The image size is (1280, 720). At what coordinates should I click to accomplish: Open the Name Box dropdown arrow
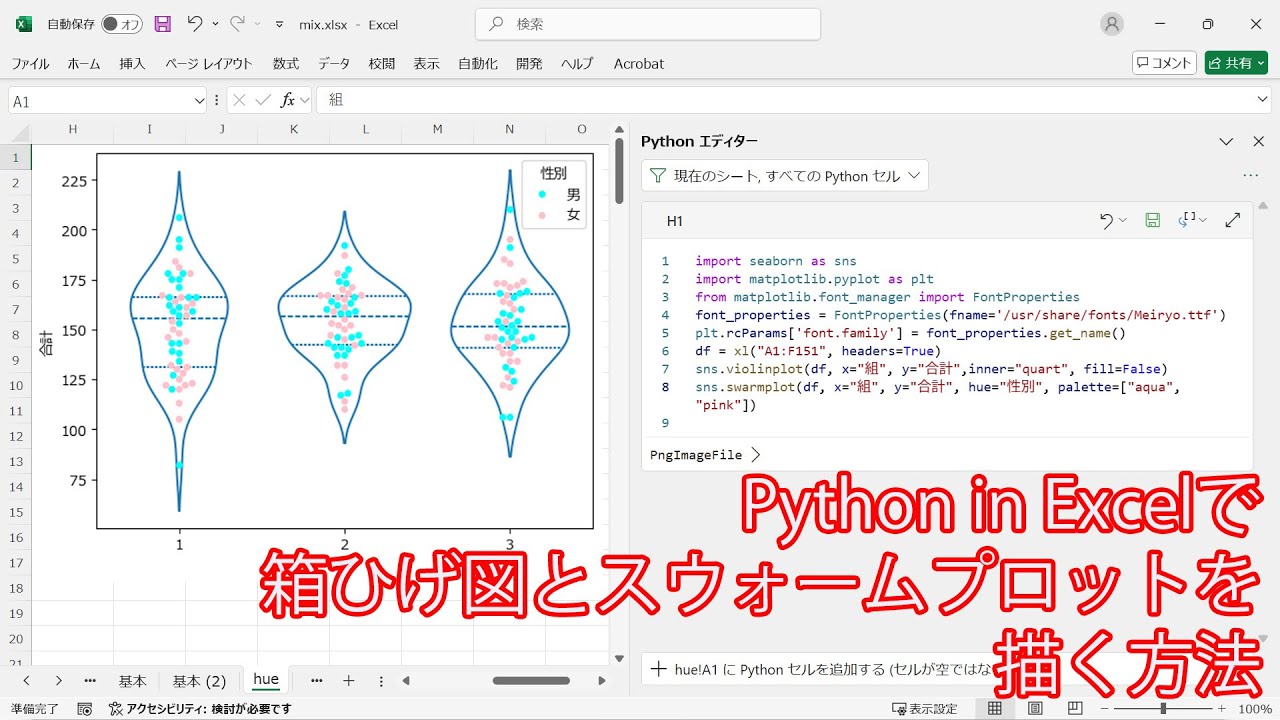(x=198, y=100)
